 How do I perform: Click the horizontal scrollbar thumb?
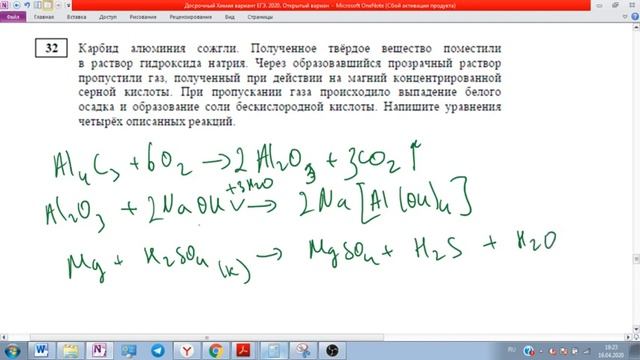pos(207,337)
